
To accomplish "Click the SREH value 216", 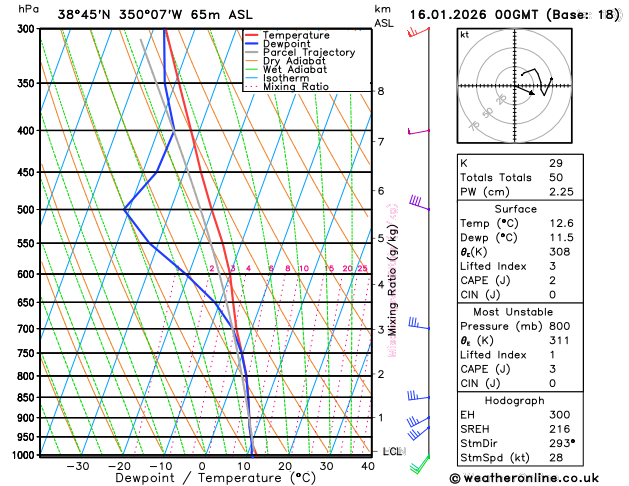I will pyautogui.click(x=560, y=429).
